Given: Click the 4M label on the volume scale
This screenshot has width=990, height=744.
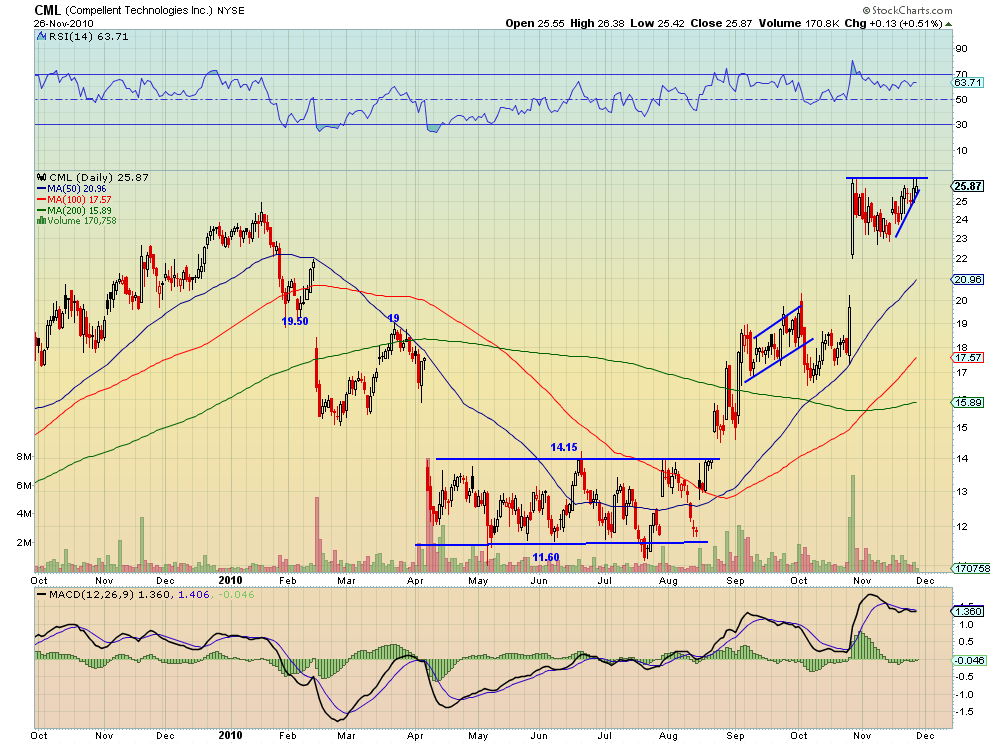Looking at the screenshot, I should coord(24,513).
